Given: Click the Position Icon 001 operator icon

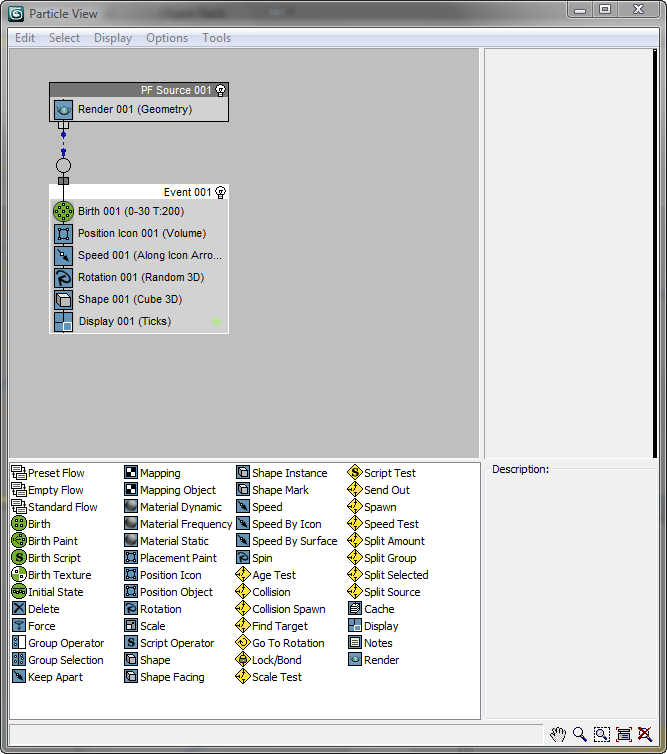Looking at the screenshot, I should (63, 234).
